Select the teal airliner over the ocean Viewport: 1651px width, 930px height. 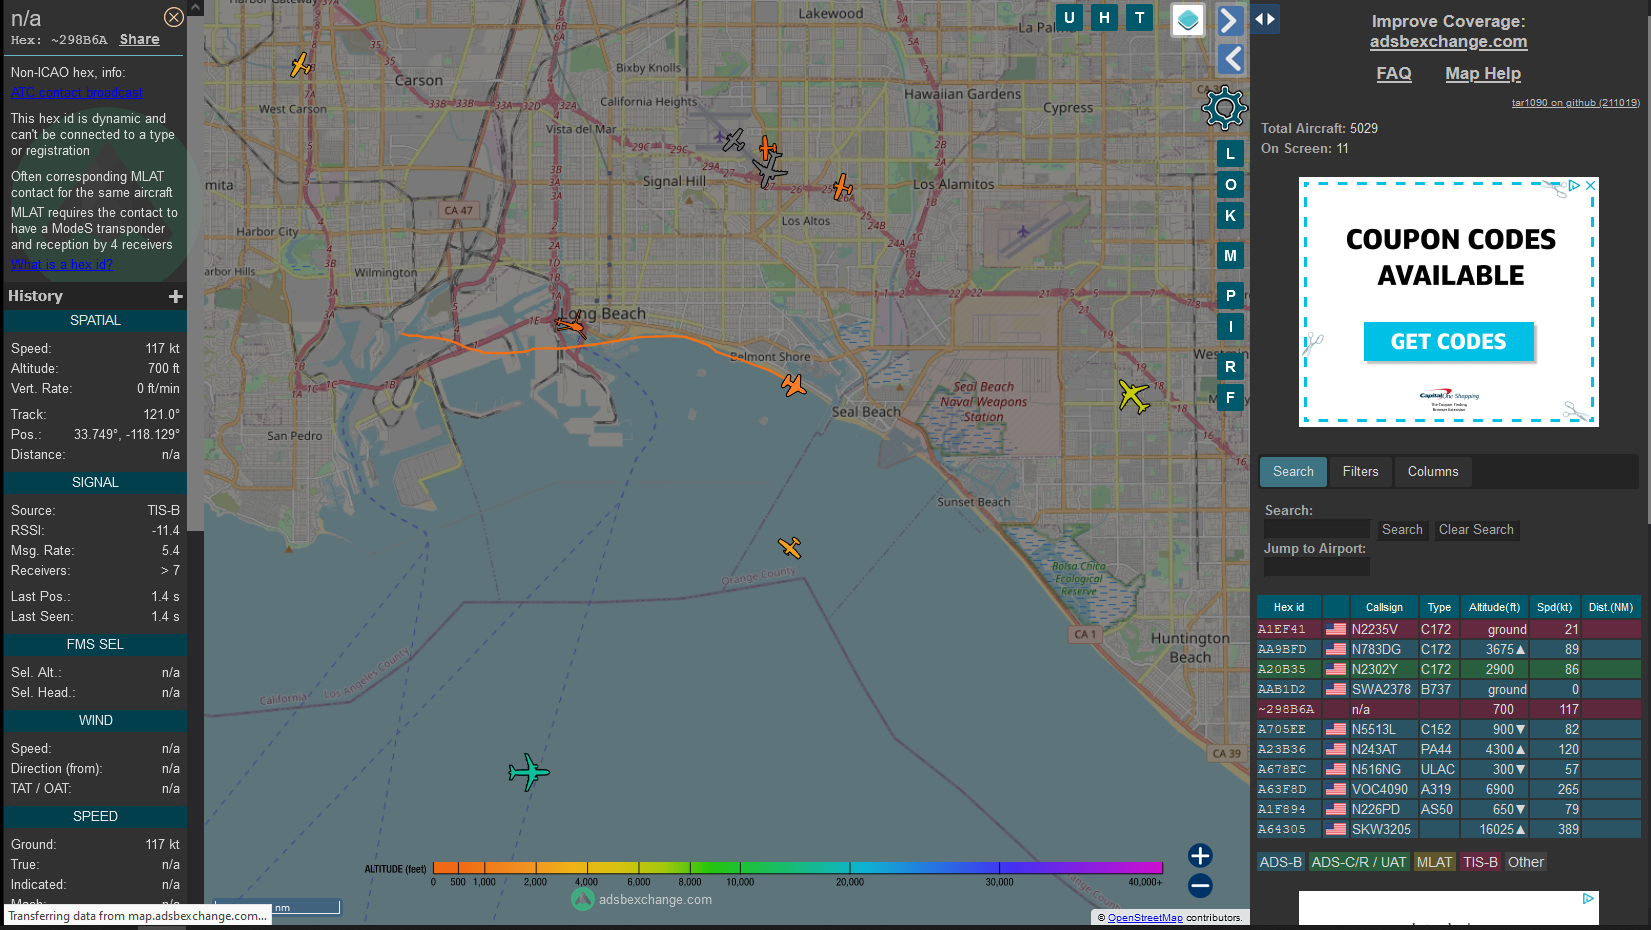pyautogui.click(x=528, y=772)
